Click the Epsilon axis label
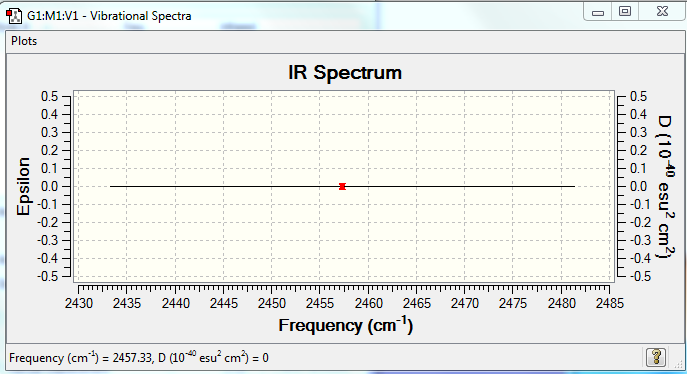Screen dimensions: 687x374 point(23,186)
